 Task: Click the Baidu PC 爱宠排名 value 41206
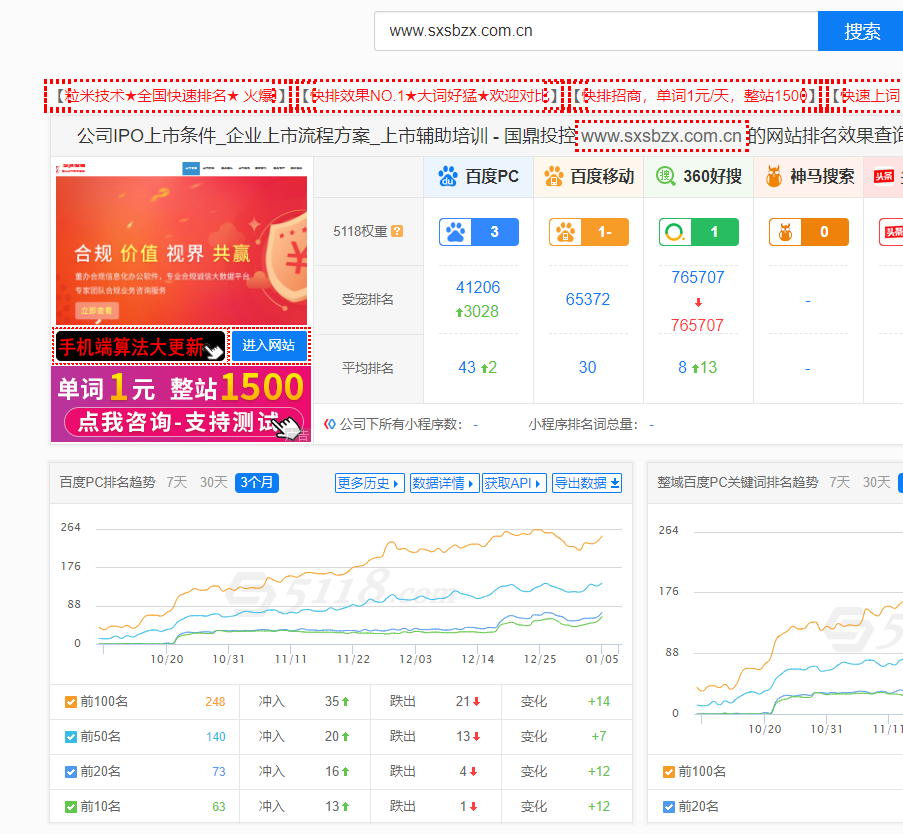pos(478,287)
